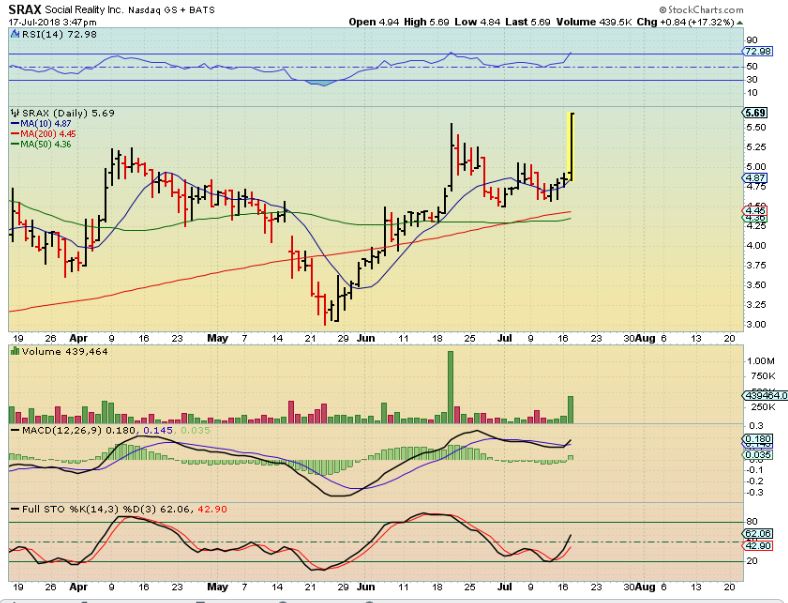Click the May label on the upper date axis
Screen dimensions: 788x603
[x=217, y=338]
